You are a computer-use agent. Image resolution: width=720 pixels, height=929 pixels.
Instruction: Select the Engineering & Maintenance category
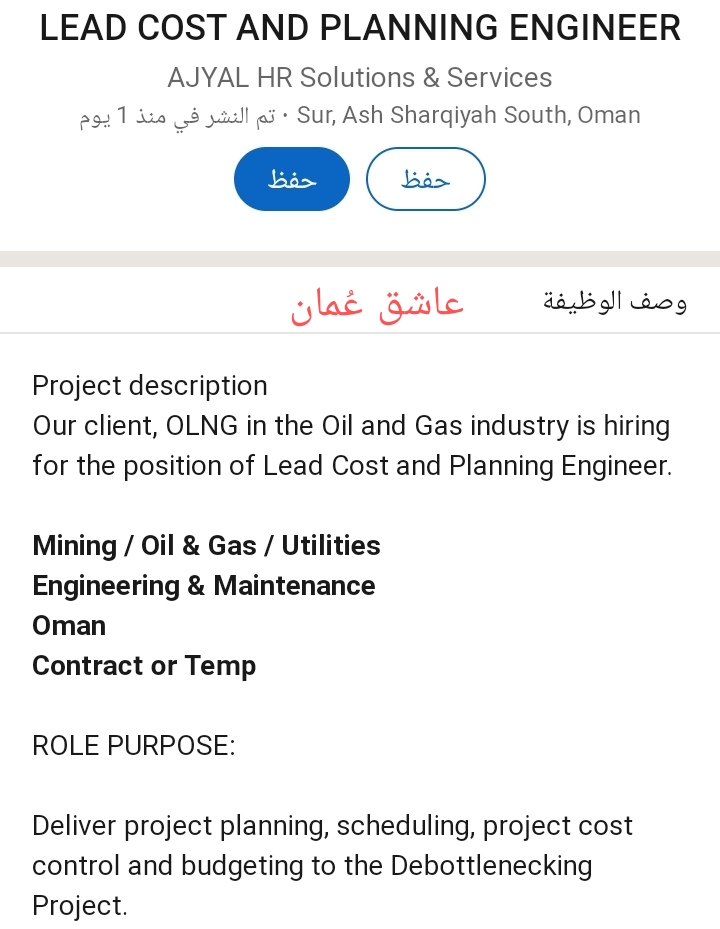click(x=204, y=586)
